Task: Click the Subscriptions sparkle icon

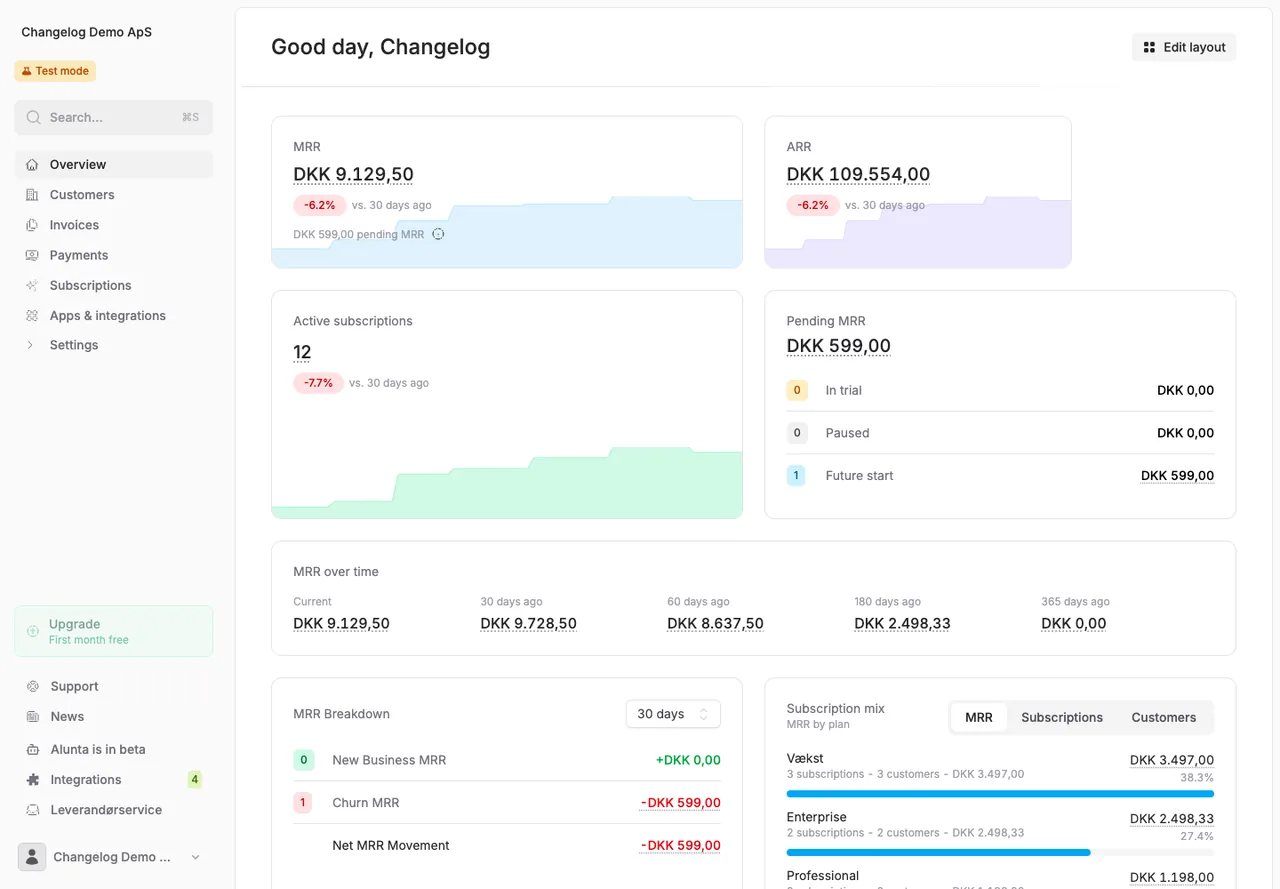Action: [32, 285]
